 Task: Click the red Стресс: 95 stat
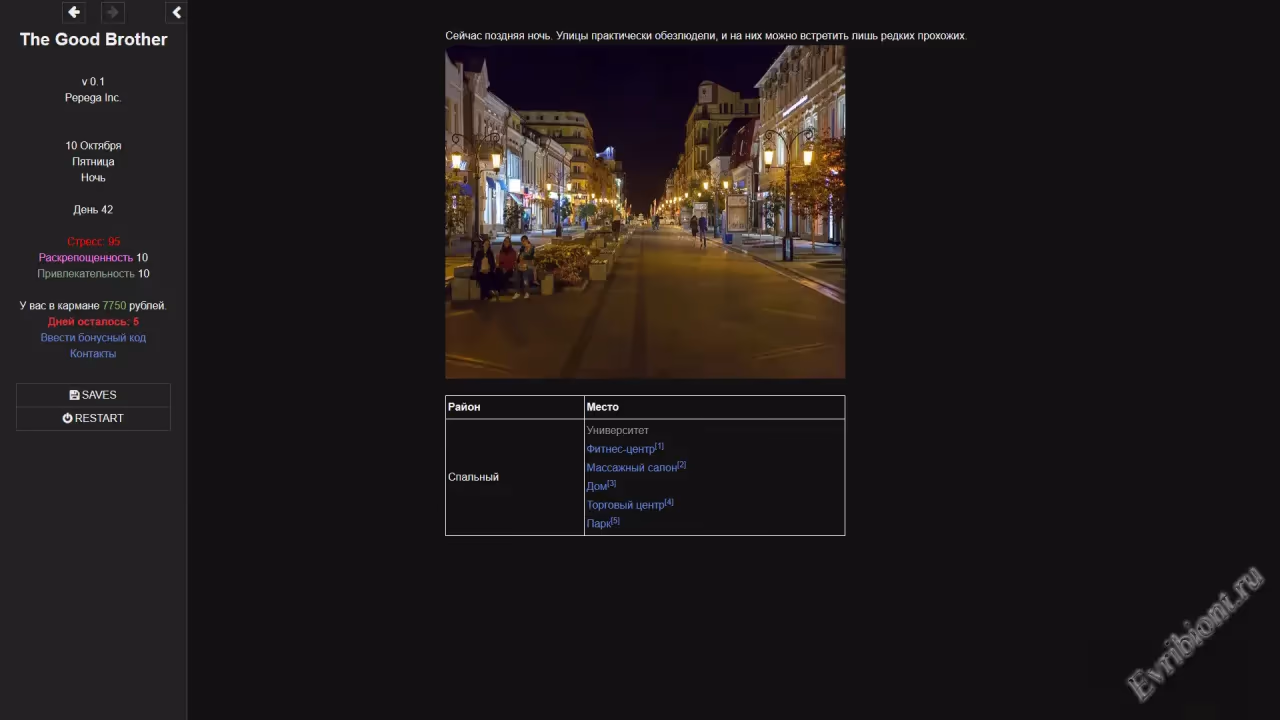tap(93, 242)
